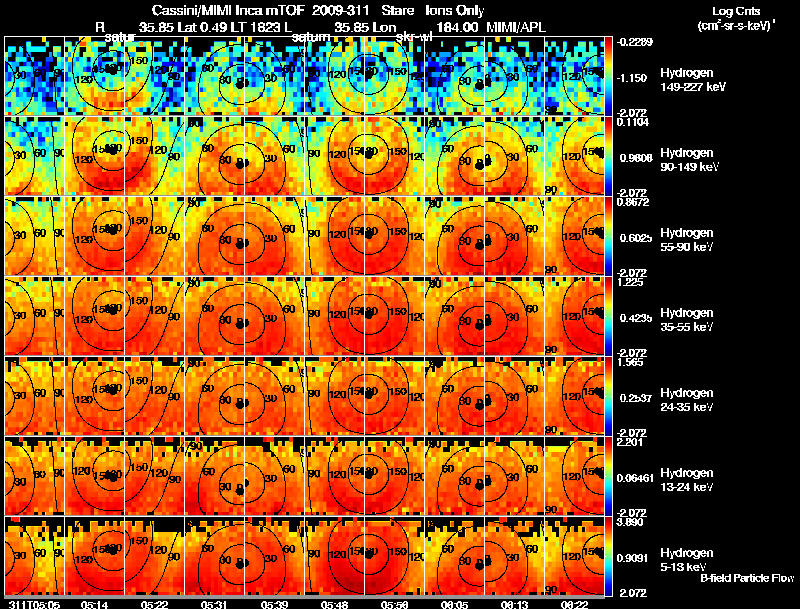The width and height of the screenshot is (800, 609).
Task: Select the Hydrogen 24-35 keV label
Action: pyautogui.click(x=687, y=399)
